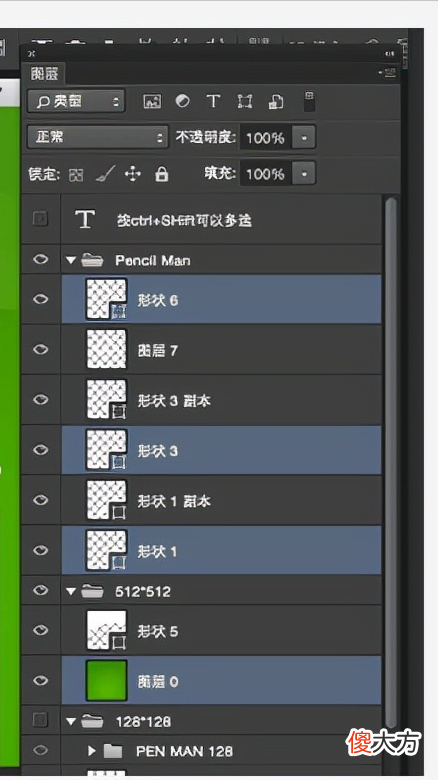This screenshot has width=438, height=780.
Task: Click the 形状 1 layer thumbnail
Action: [x=107, y=550]
